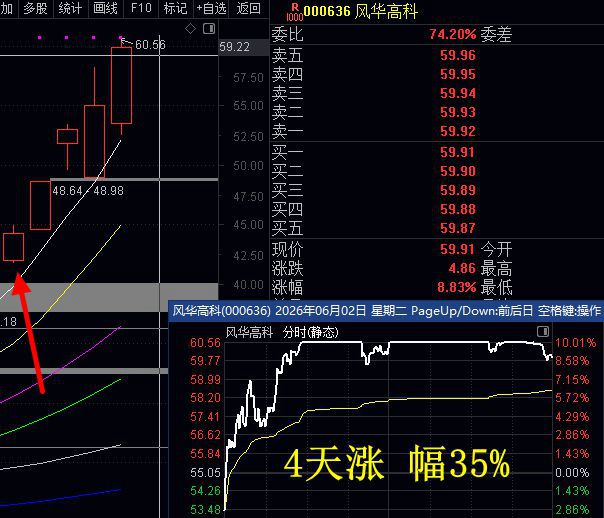Image resolution: width=604 pixels, height=518 pixels.
Task: Click the stock name 风华高科 in header
Action: click(x=386, y=11)
